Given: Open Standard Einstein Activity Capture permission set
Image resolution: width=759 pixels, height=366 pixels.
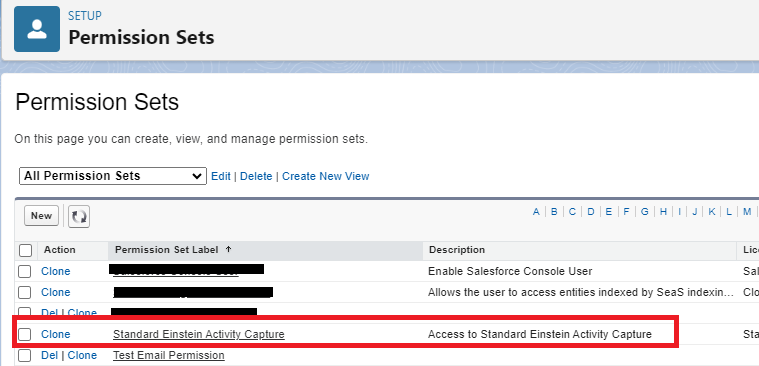Looking at the screenshot, I should coord(199,335).
